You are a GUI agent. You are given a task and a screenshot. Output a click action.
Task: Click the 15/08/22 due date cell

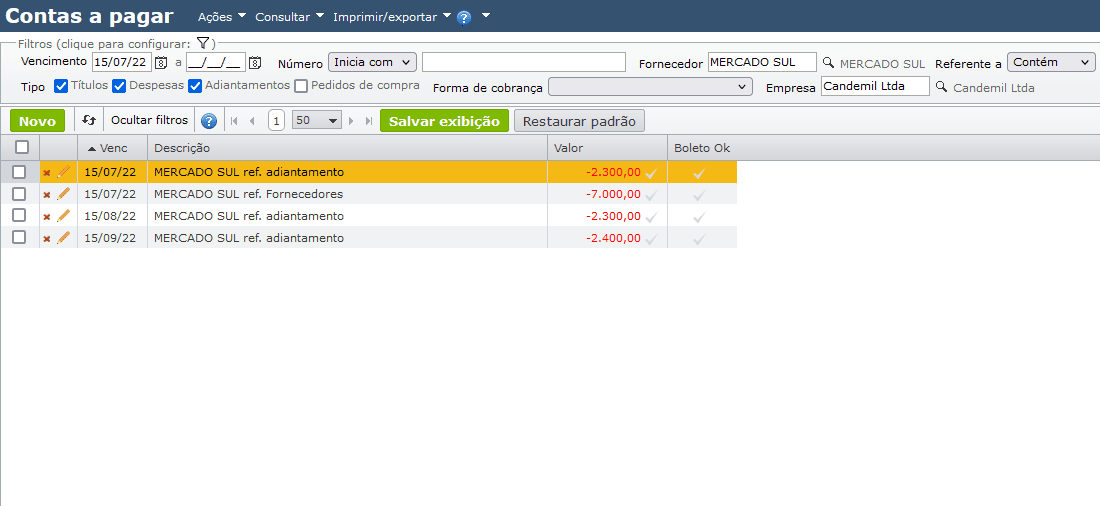click(110, 215)
